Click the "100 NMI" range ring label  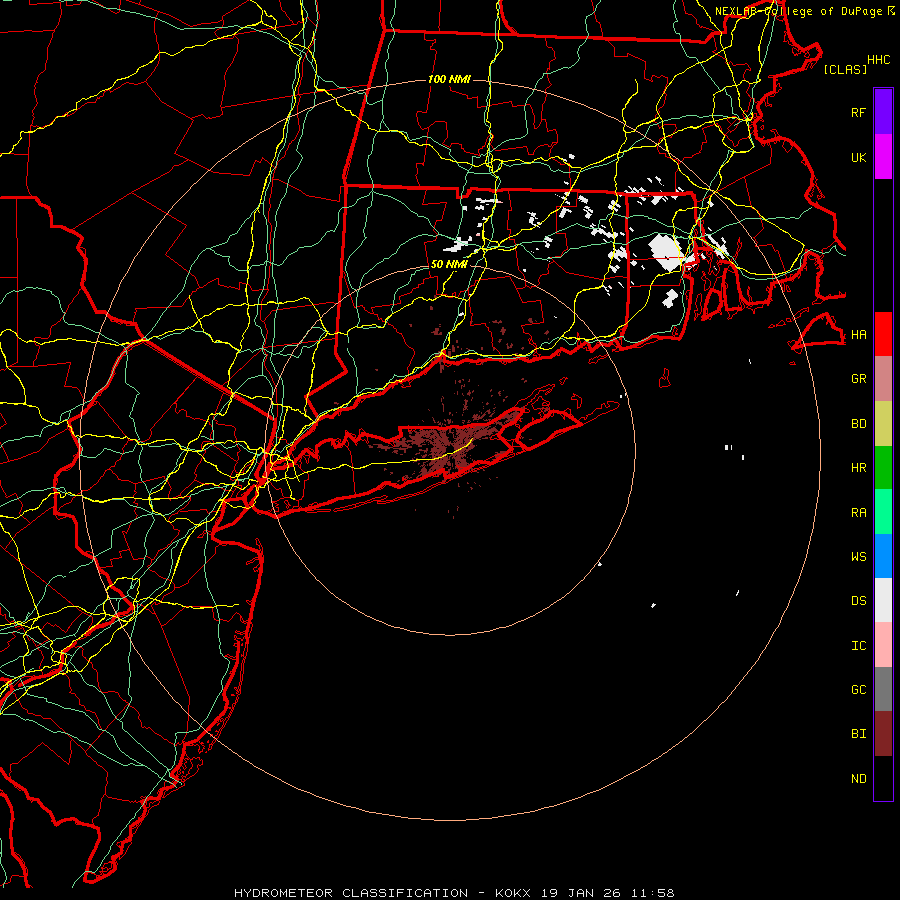coord(449,79)
